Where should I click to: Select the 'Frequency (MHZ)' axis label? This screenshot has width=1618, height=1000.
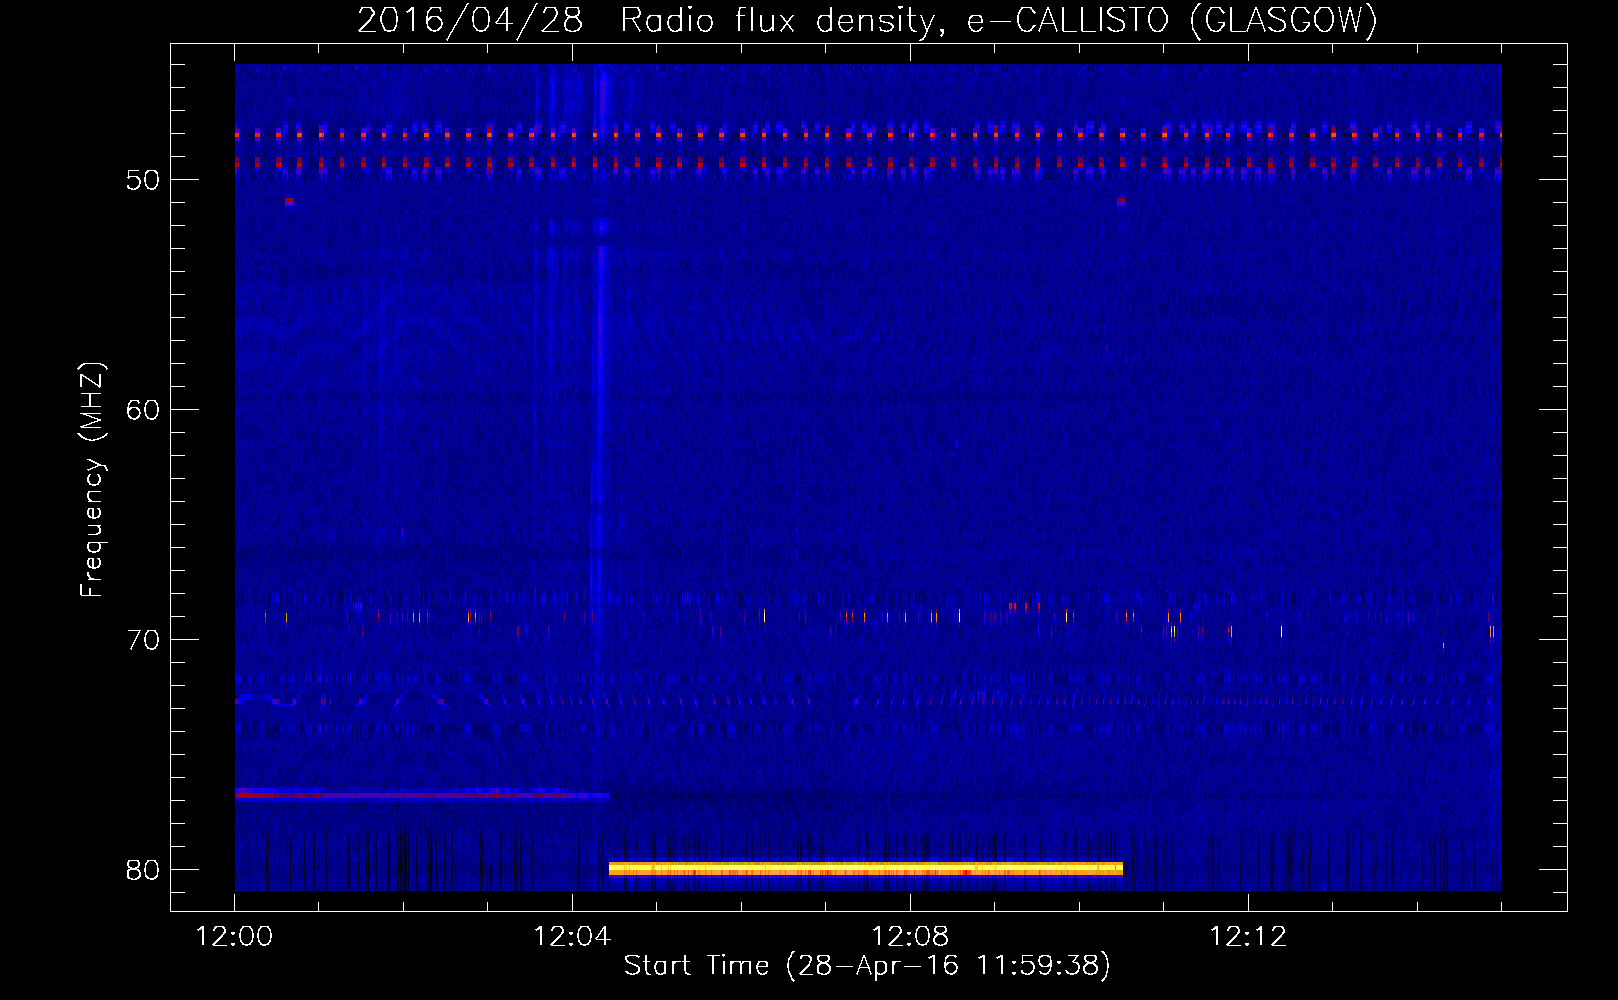[x=92, y=480]
